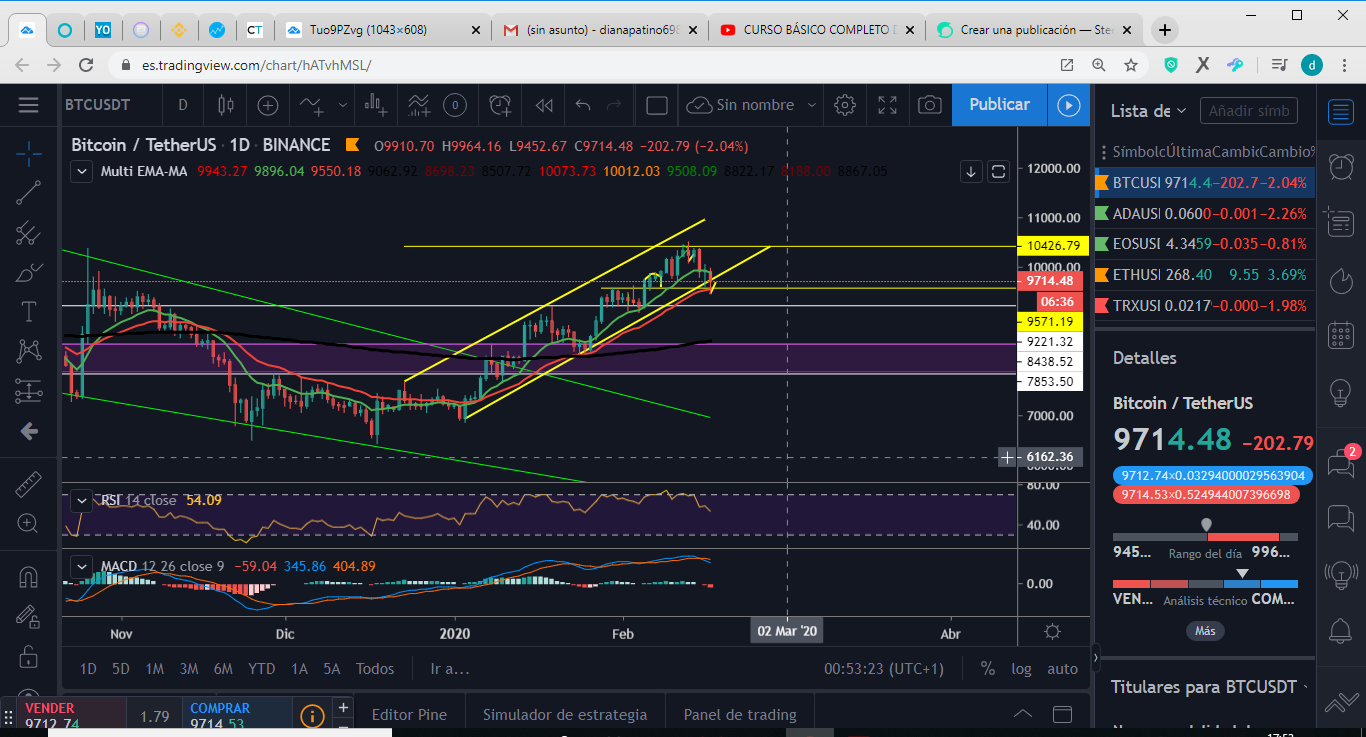Click the compare or add symbol icon
The width and height of the screenshot is (1366, 737).
268,105
